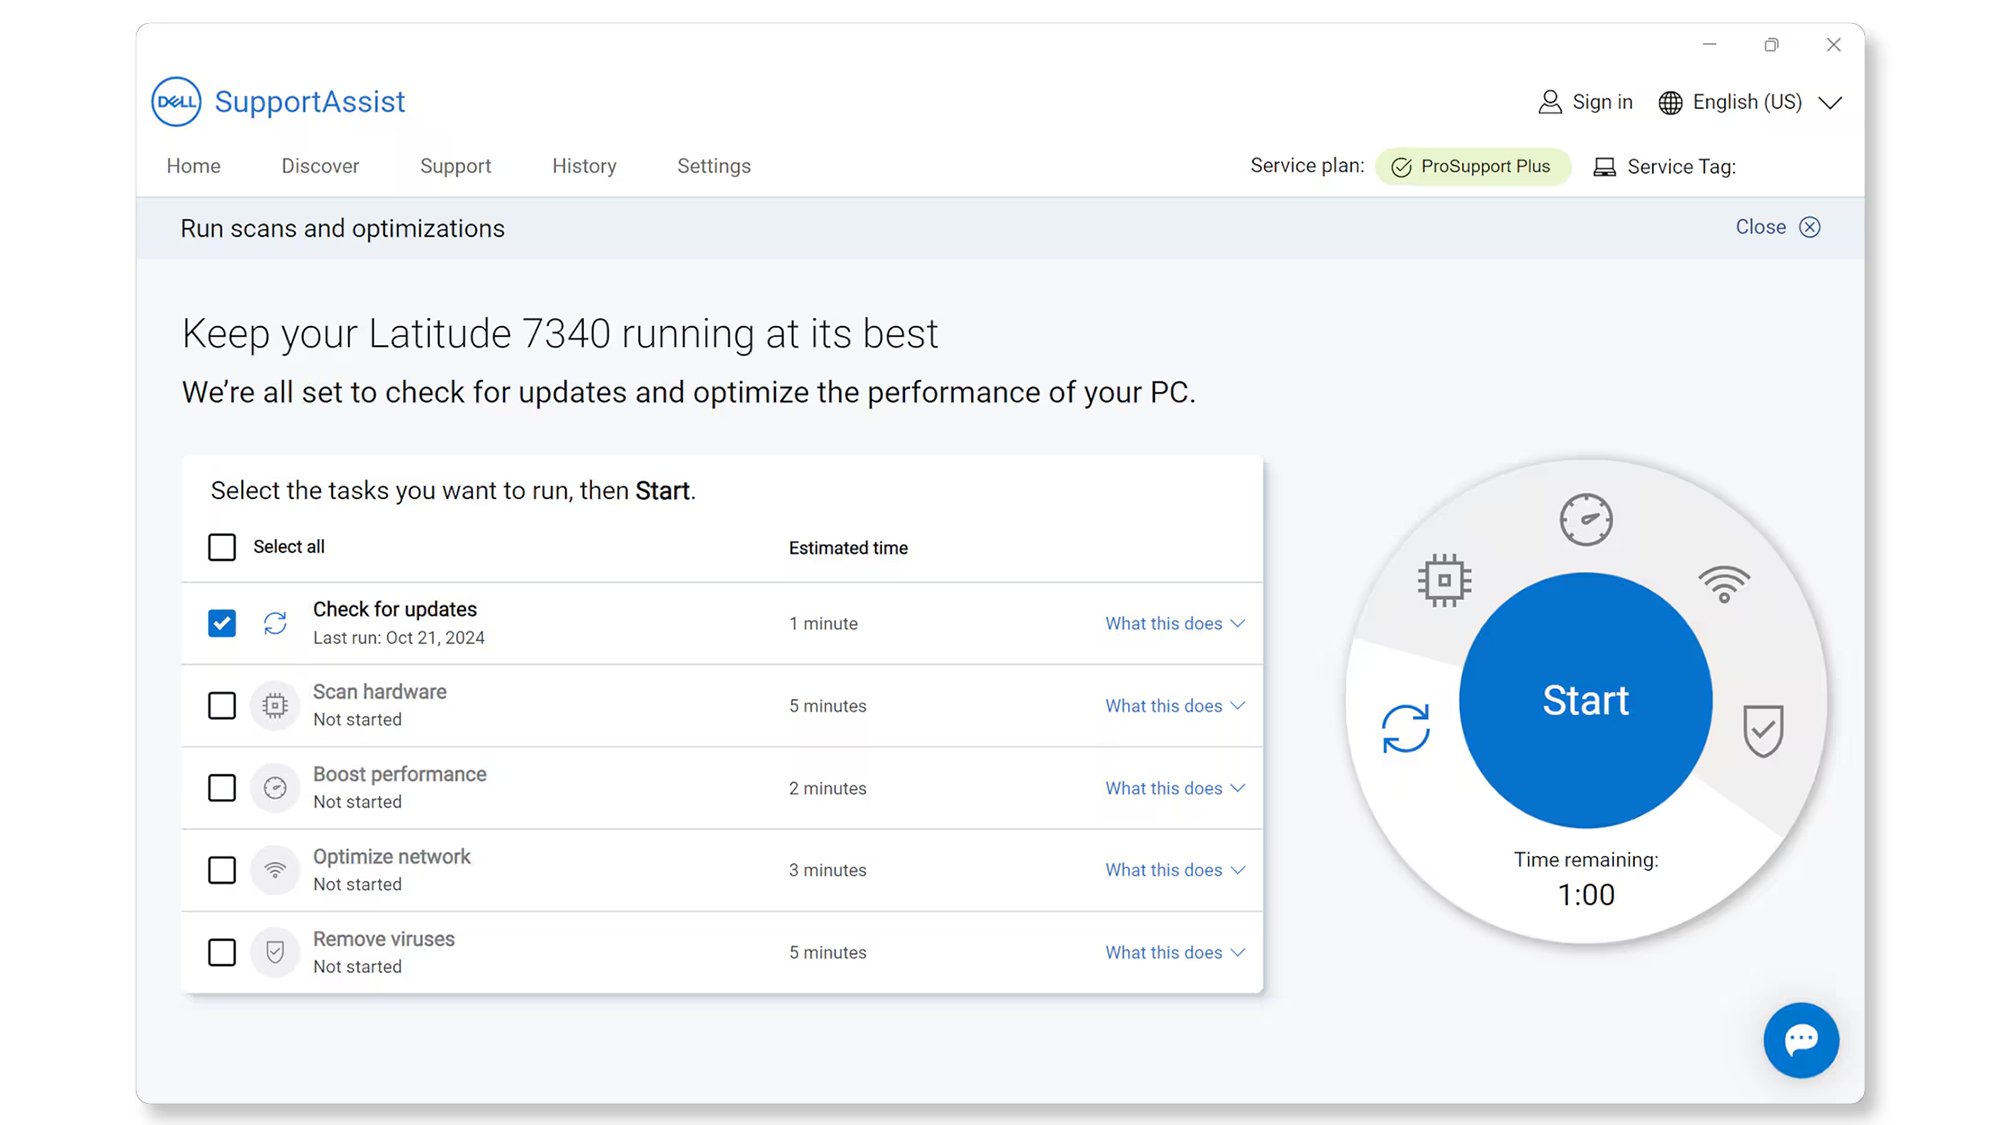Click the user profile icon beside Sign in

coord(1549,102)
